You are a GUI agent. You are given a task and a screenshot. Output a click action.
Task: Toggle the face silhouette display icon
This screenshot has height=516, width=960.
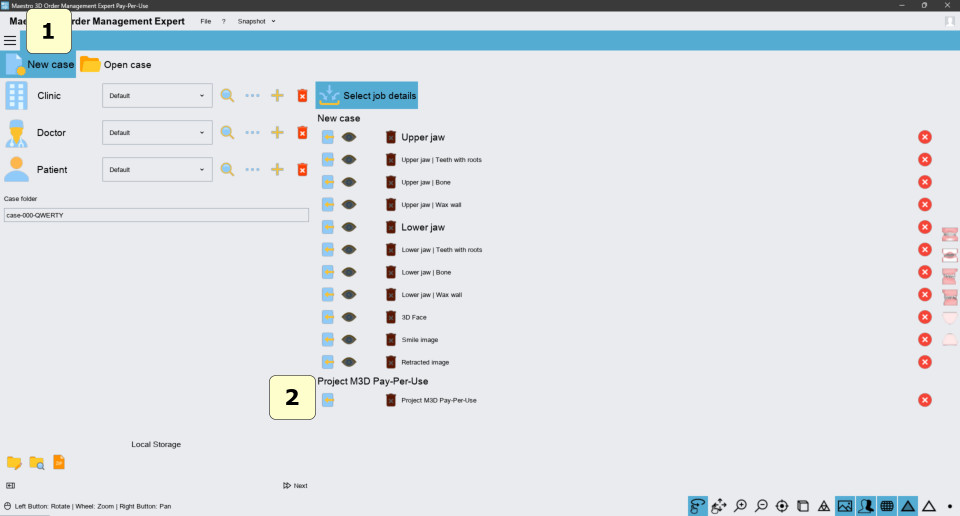[x=866, y=506]
